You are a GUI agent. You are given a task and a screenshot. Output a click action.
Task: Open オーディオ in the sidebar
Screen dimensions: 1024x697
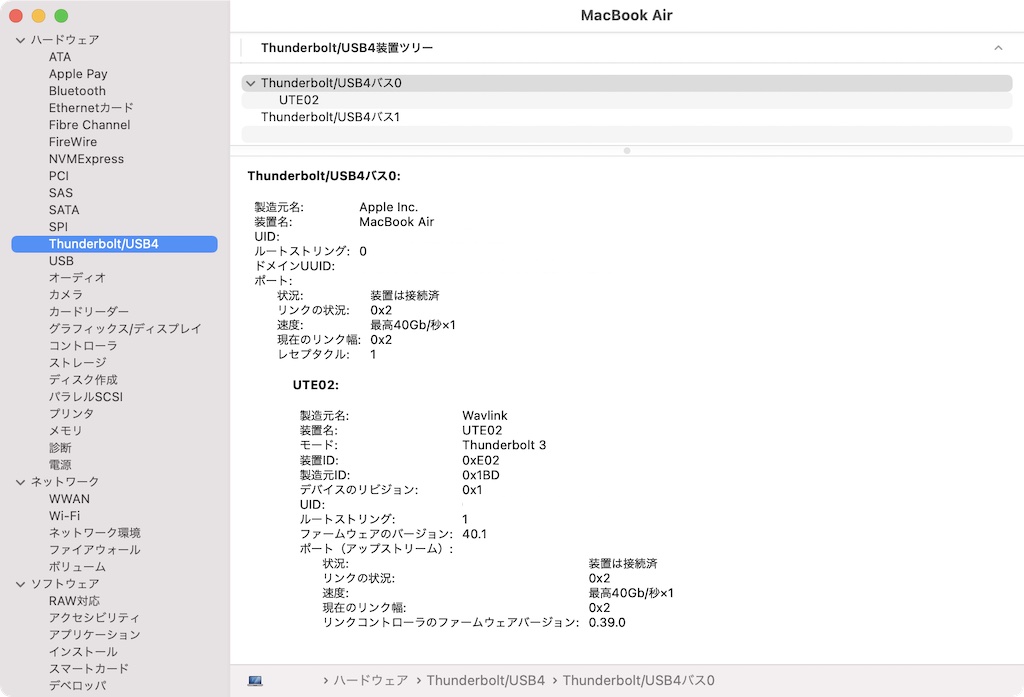pos(77,278)
